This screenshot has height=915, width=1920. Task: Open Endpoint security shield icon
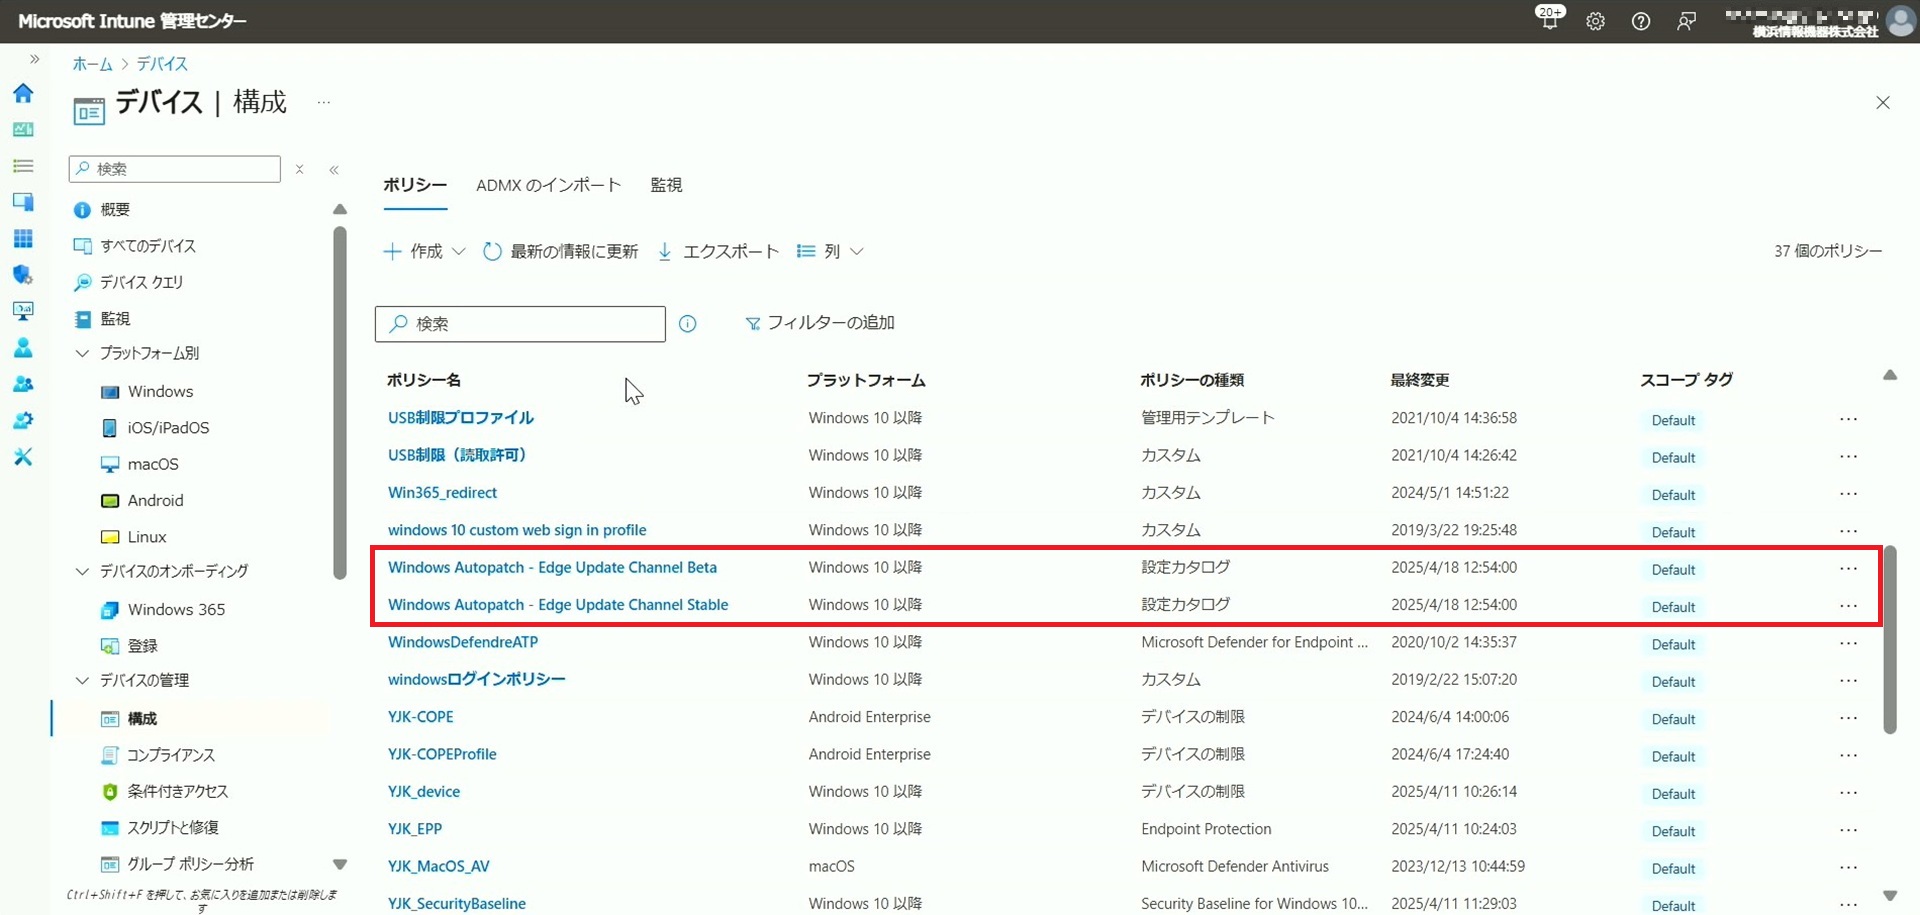pyautogui.click(x=23, y=275)
